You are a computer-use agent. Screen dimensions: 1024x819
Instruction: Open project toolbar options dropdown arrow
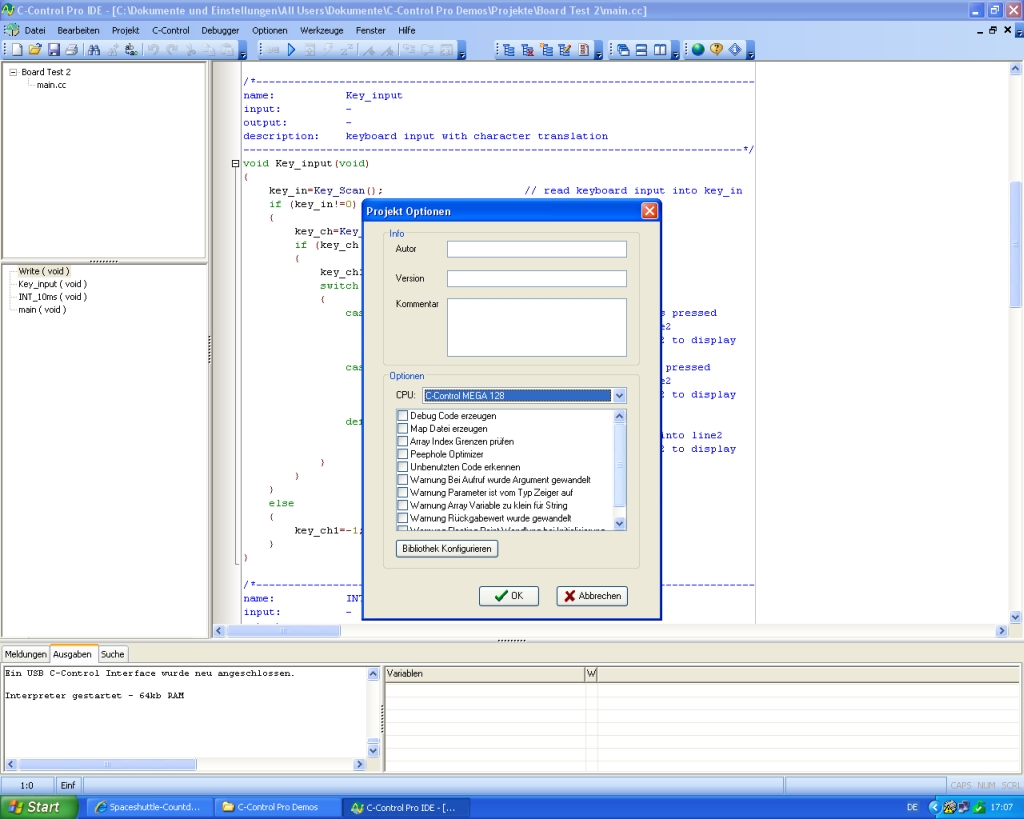598,51
